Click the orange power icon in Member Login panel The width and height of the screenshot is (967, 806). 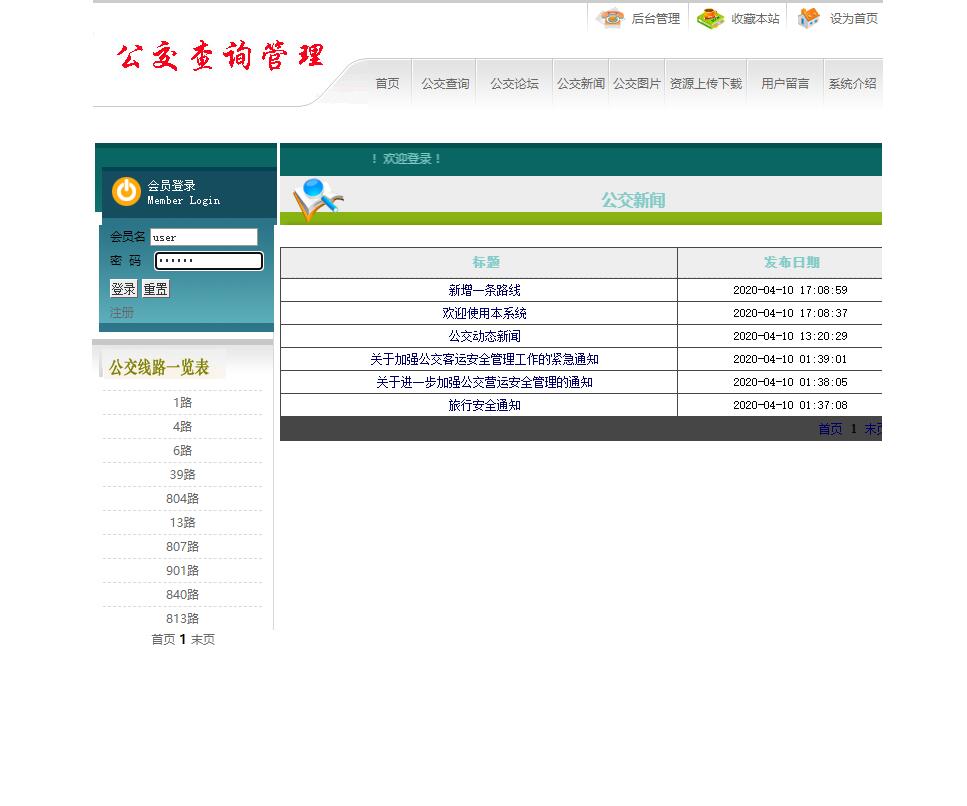click(124, 192)
